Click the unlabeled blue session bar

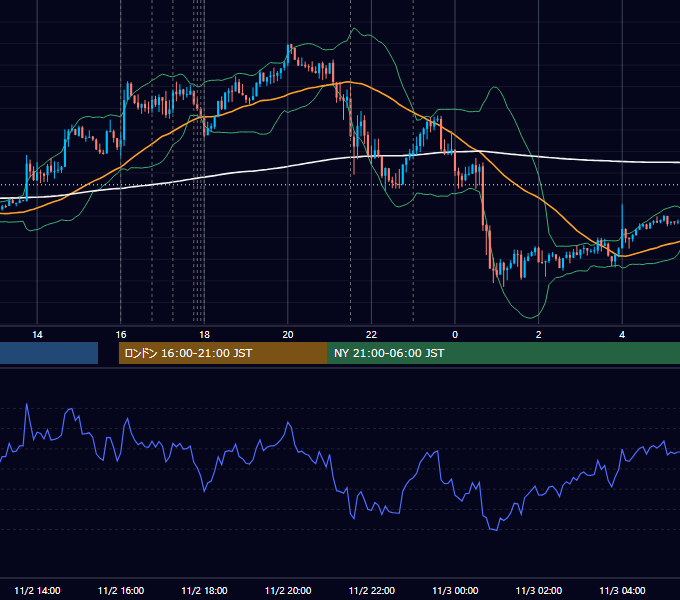point(49,353)
